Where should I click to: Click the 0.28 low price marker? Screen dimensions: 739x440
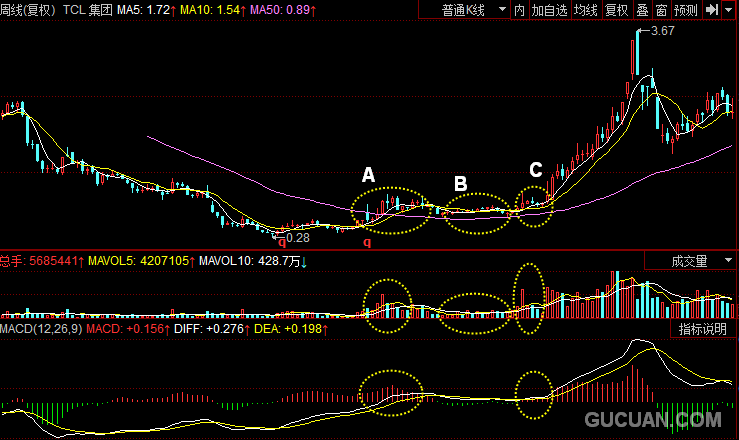pyautogui.click(x=298, y=238)
